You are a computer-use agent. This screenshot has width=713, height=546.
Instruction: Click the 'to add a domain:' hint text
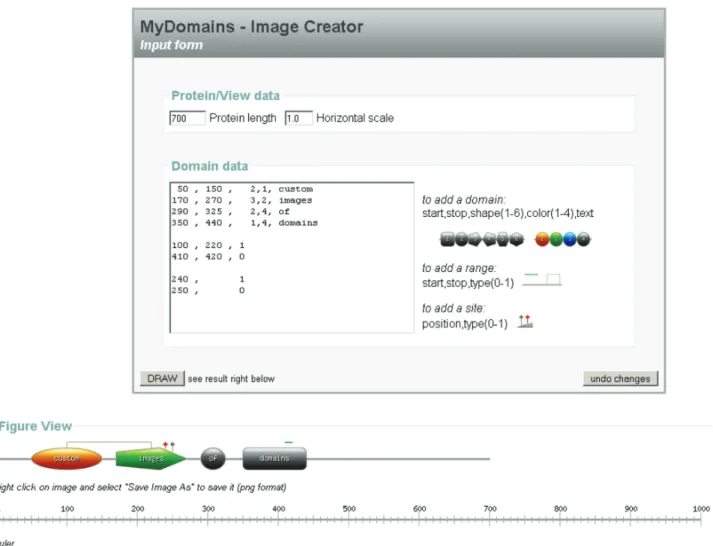(464, 200)
